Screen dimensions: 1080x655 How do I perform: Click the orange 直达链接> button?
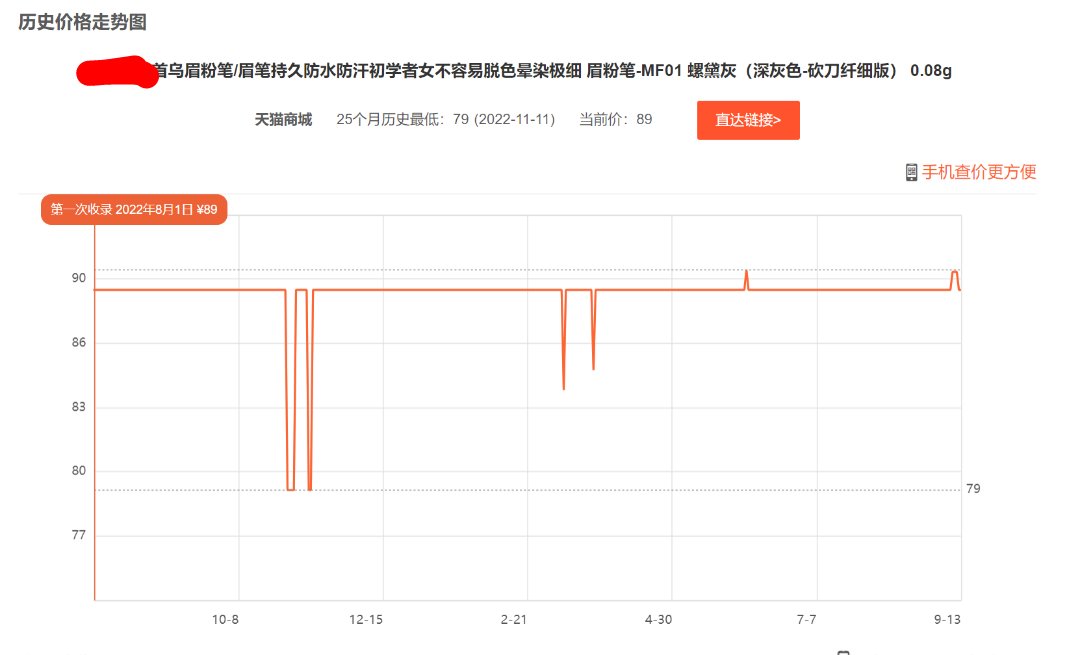click(x=748, y=120)
